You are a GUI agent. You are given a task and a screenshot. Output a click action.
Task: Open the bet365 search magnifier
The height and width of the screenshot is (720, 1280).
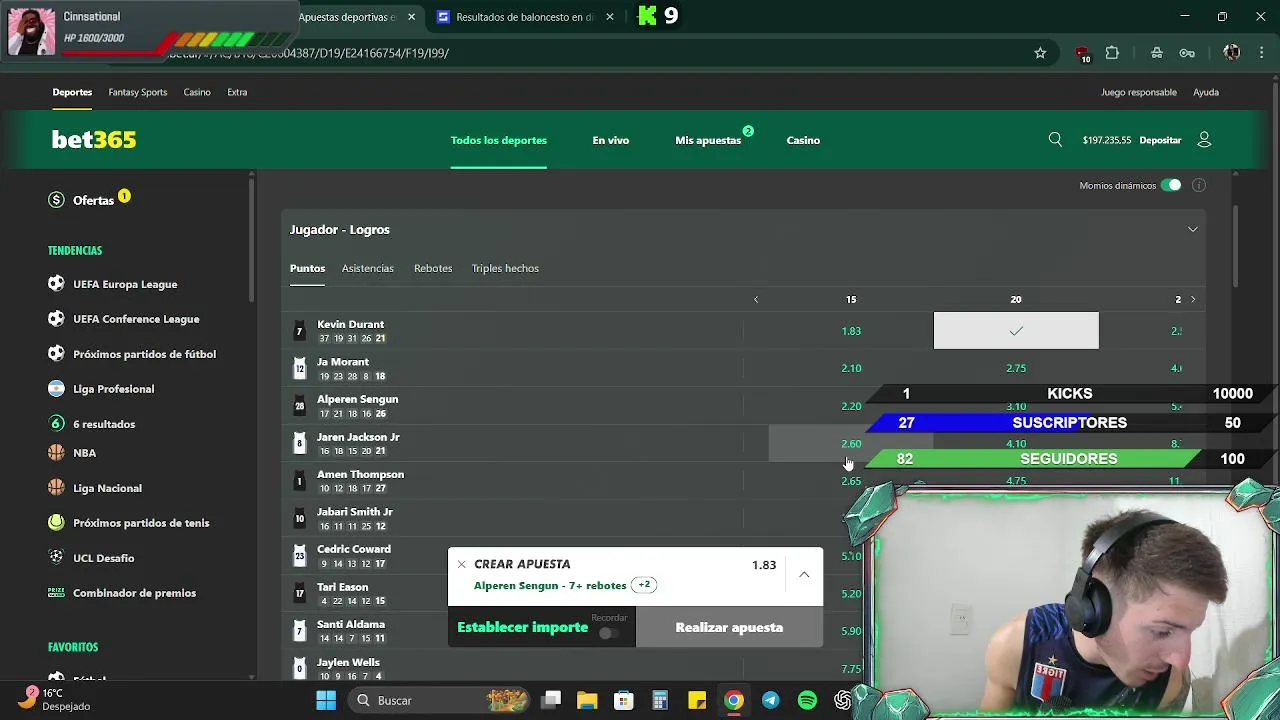tap(1055, 140)
